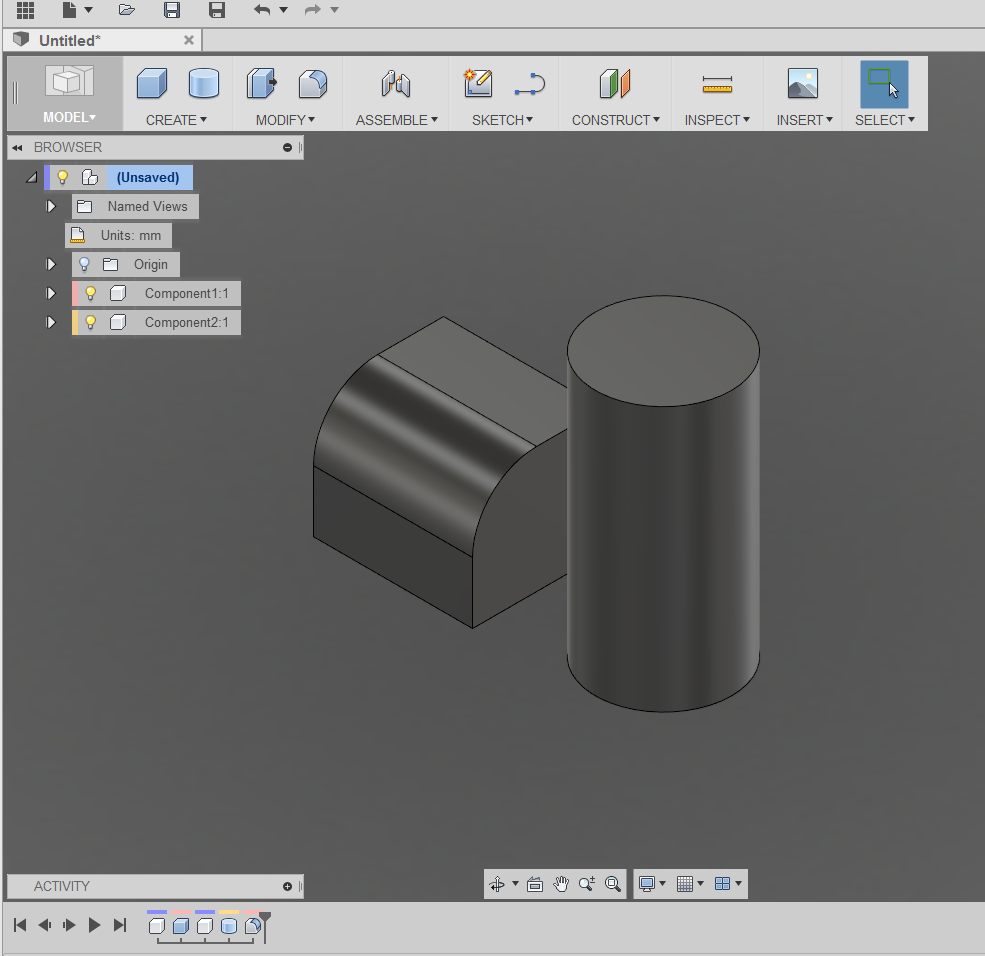985x956 pixels.
Task: Expand the Named Views tree node
Action: click(51, 207)
